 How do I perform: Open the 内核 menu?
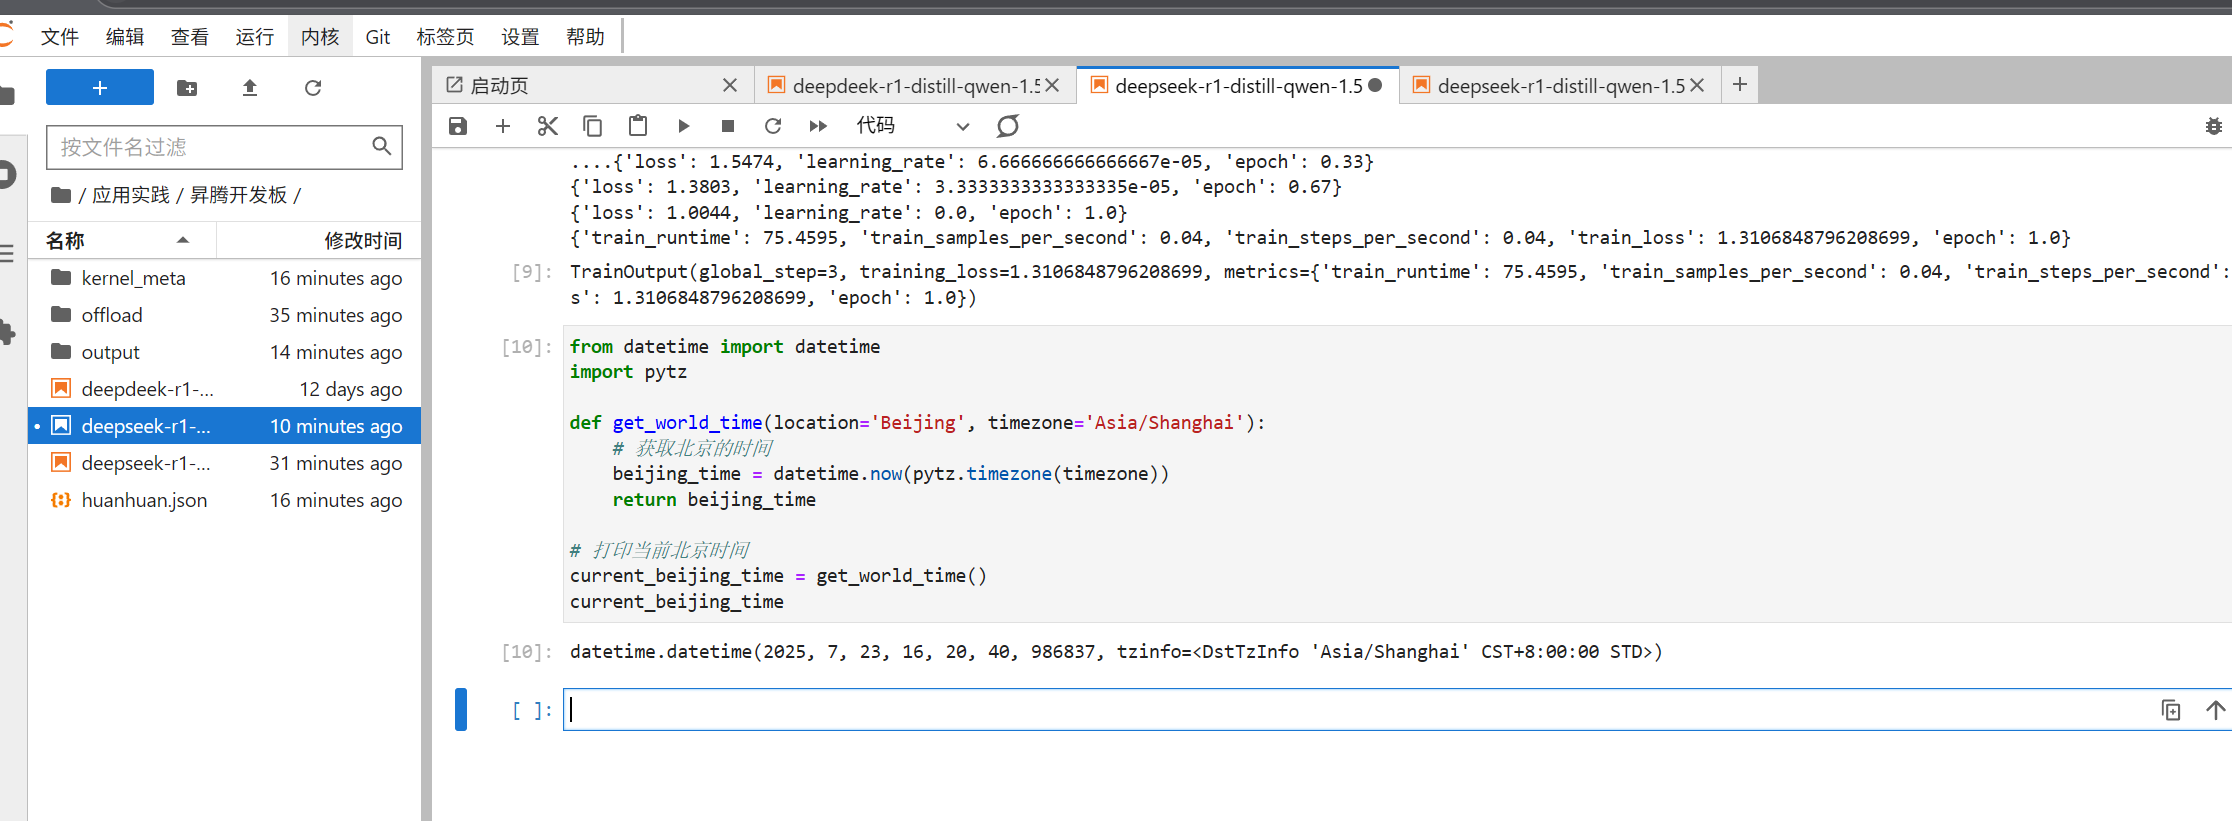coord(320,37)
